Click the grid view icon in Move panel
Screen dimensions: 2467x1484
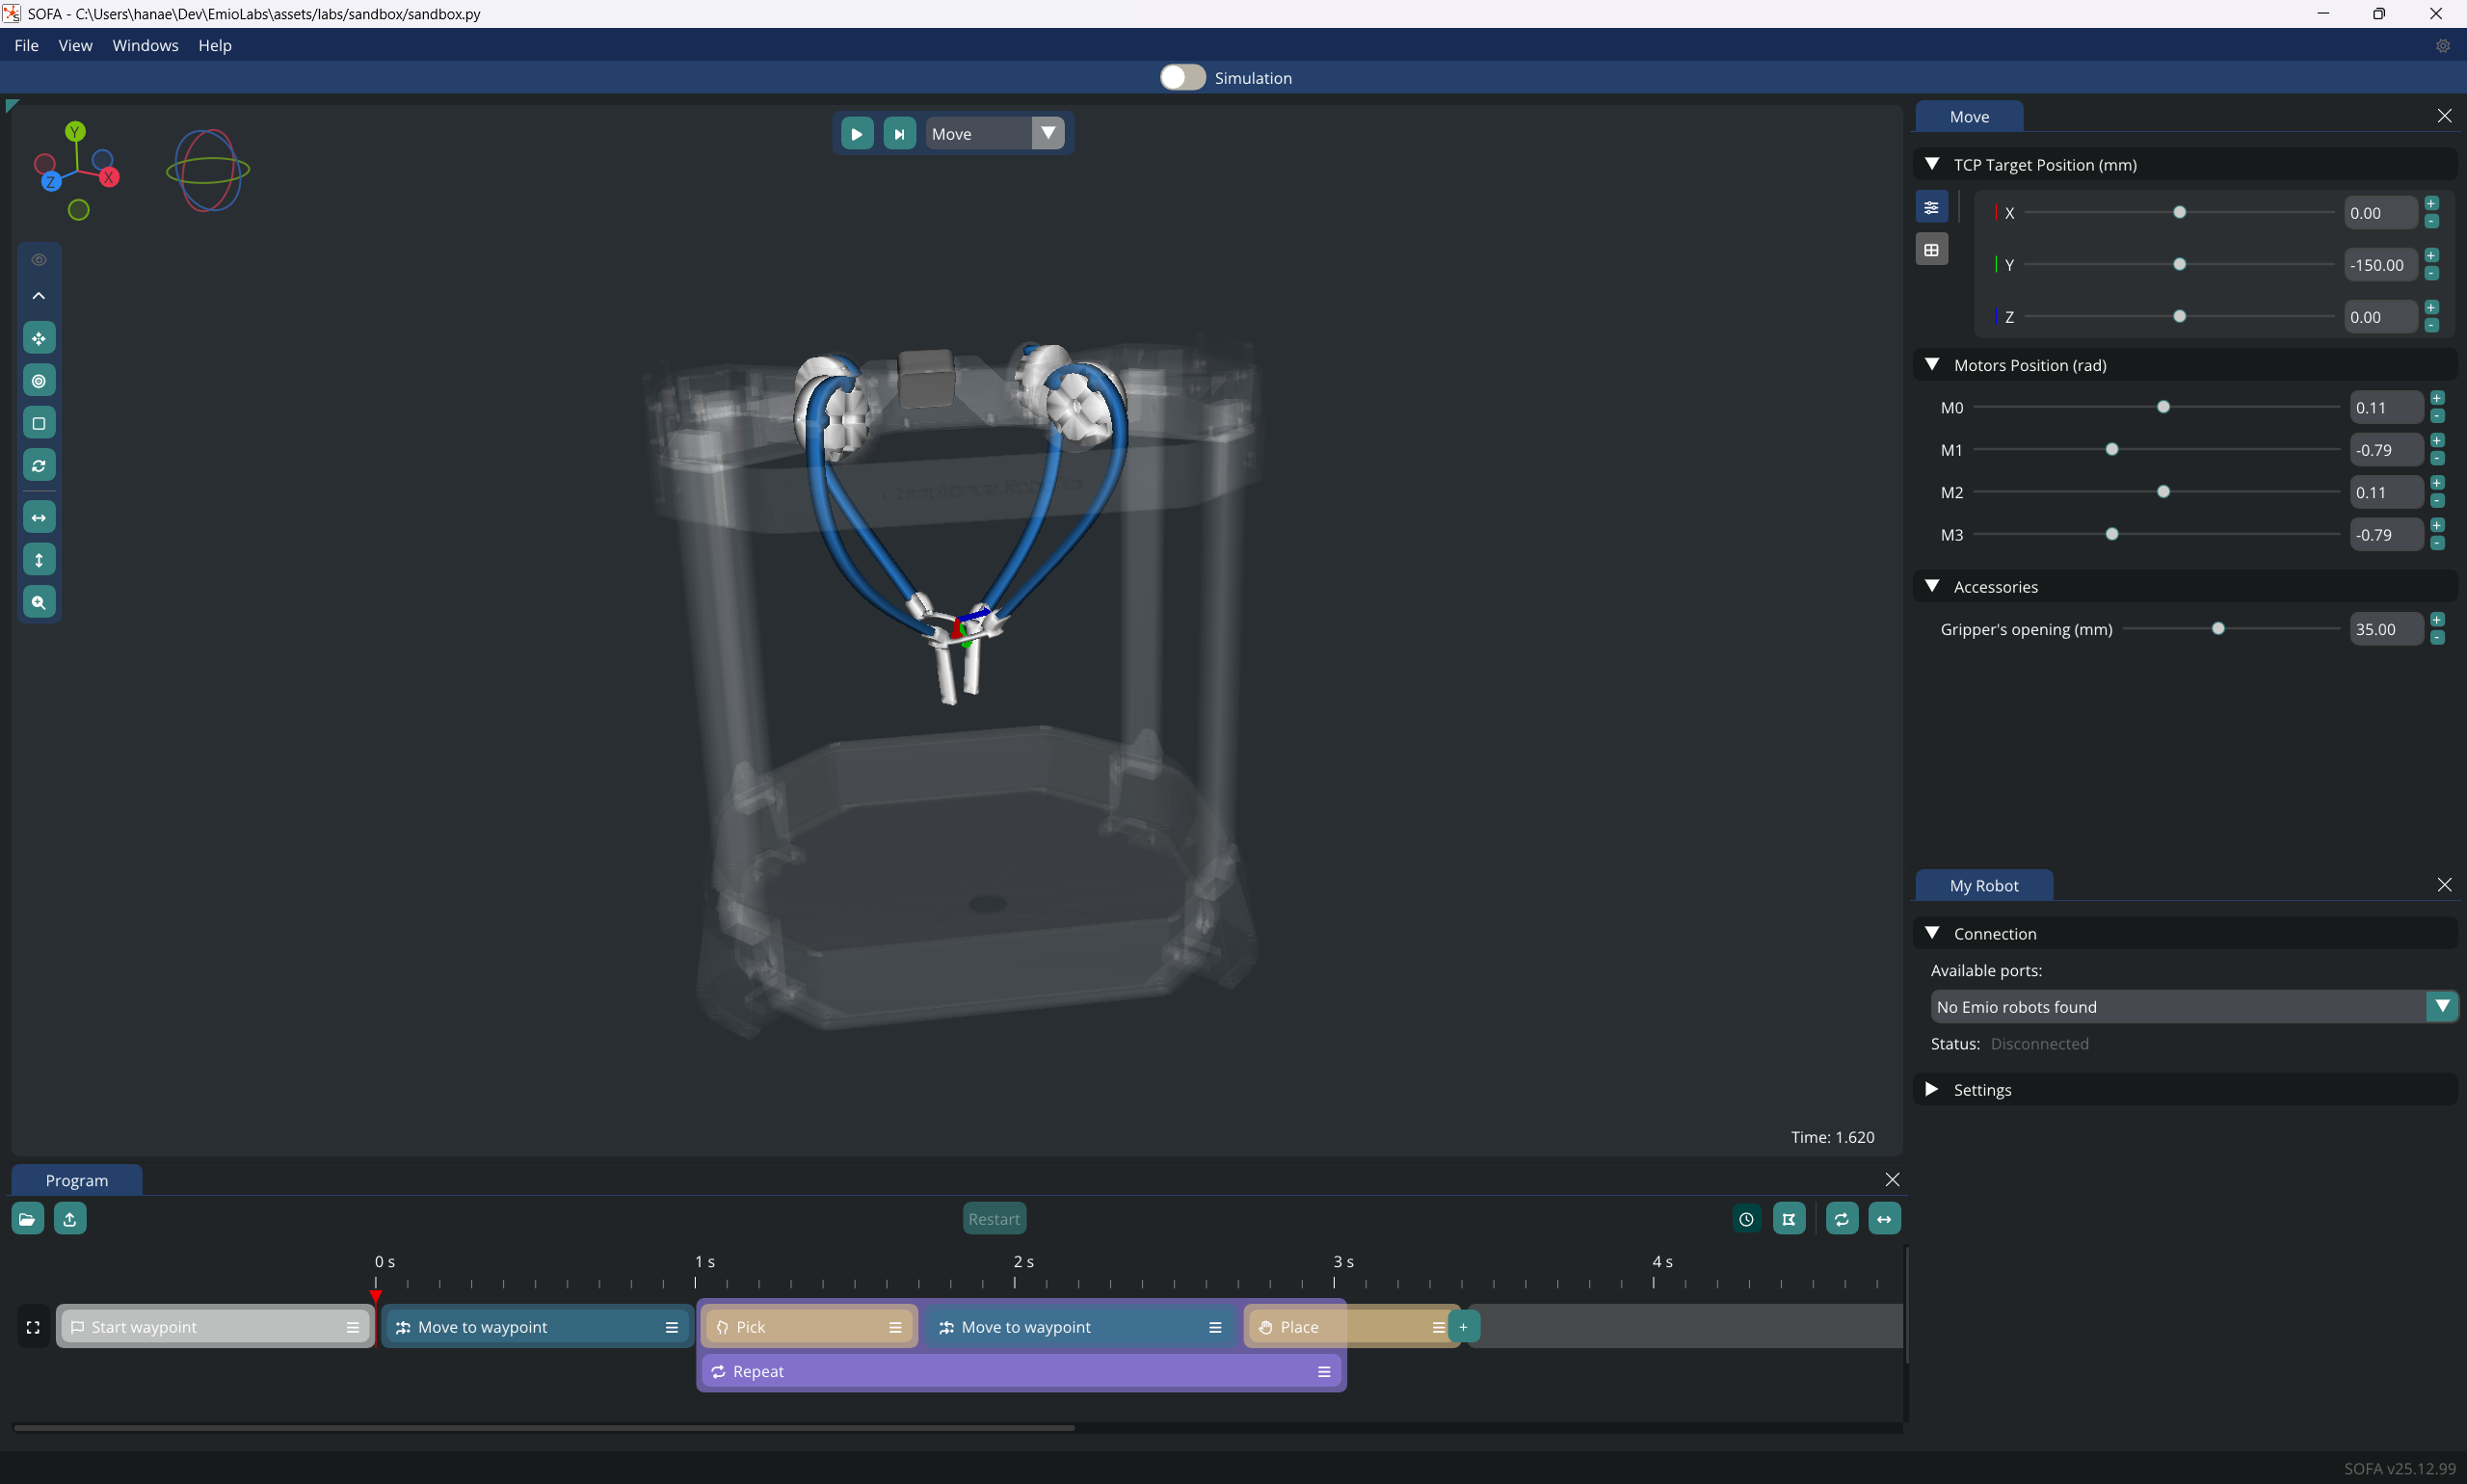click(x=1931, y=250)
